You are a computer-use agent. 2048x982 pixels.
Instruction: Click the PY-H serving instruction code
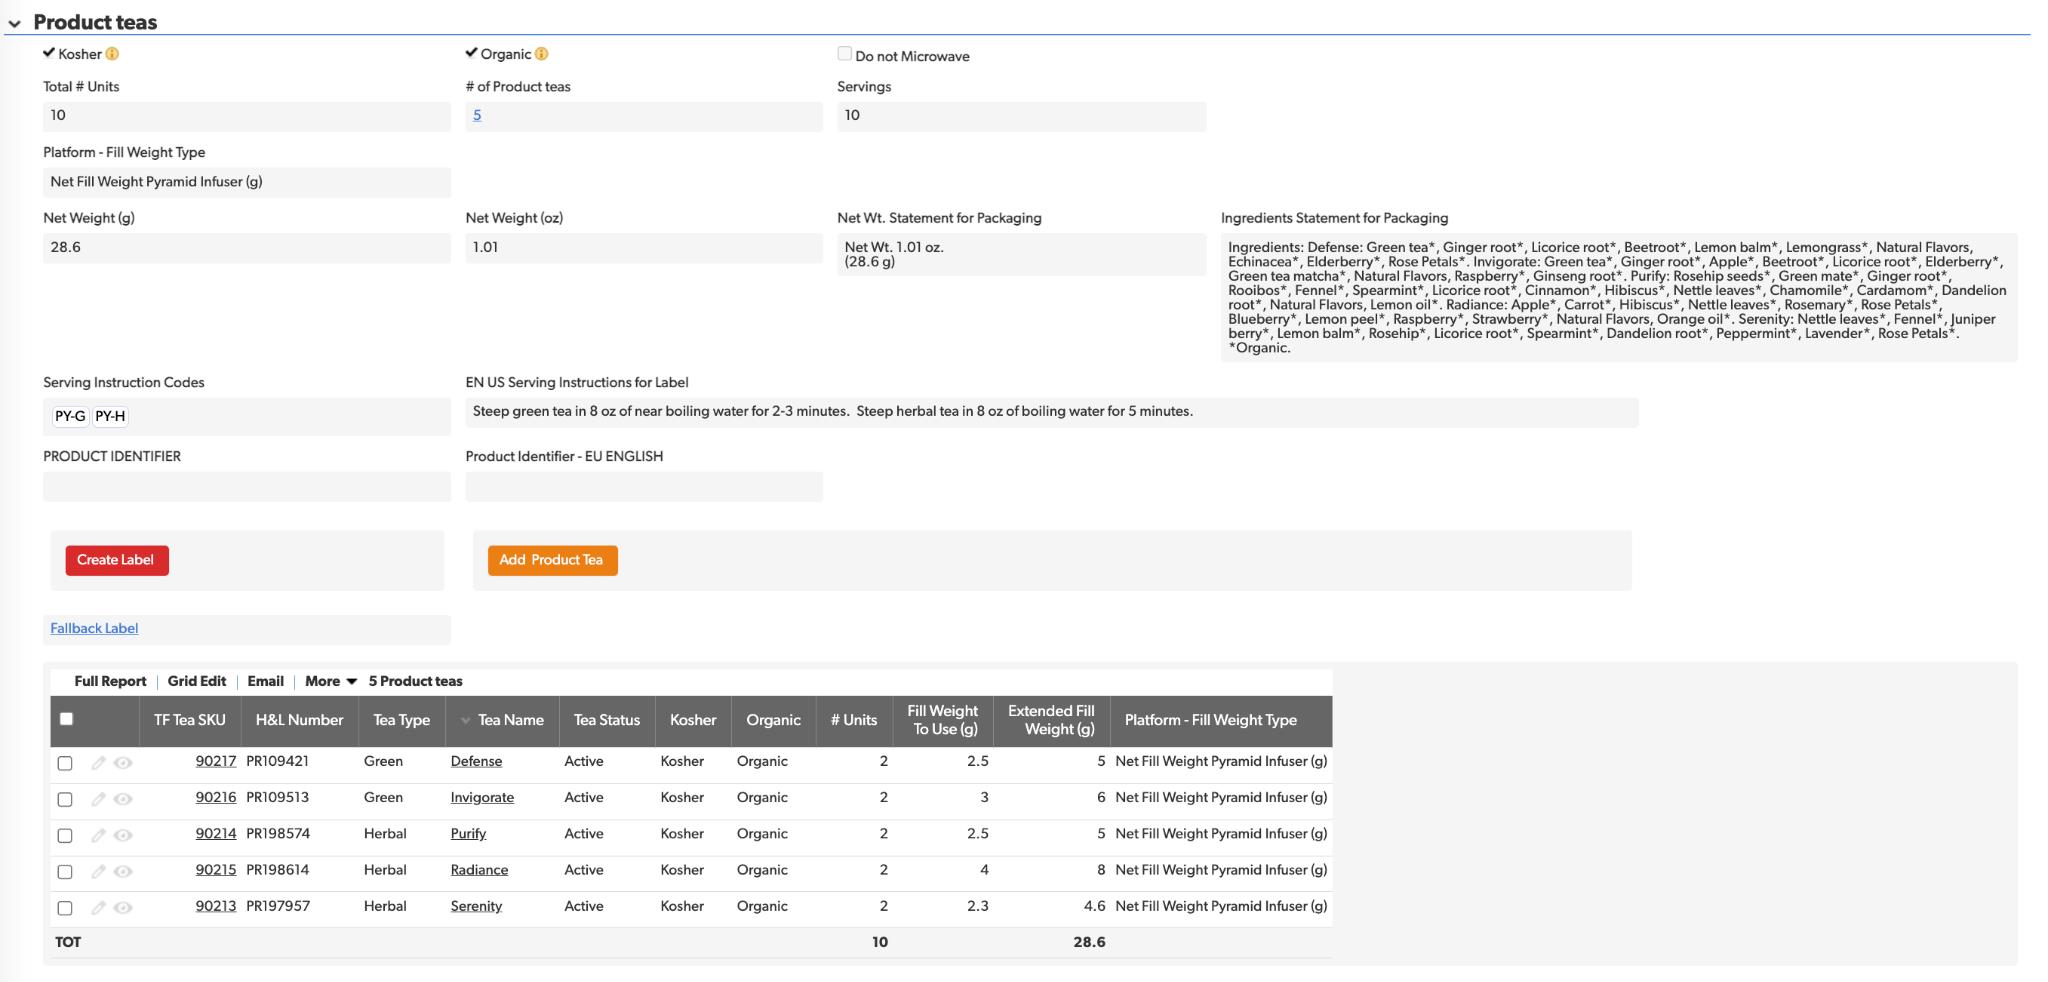(x=110, y=416)
